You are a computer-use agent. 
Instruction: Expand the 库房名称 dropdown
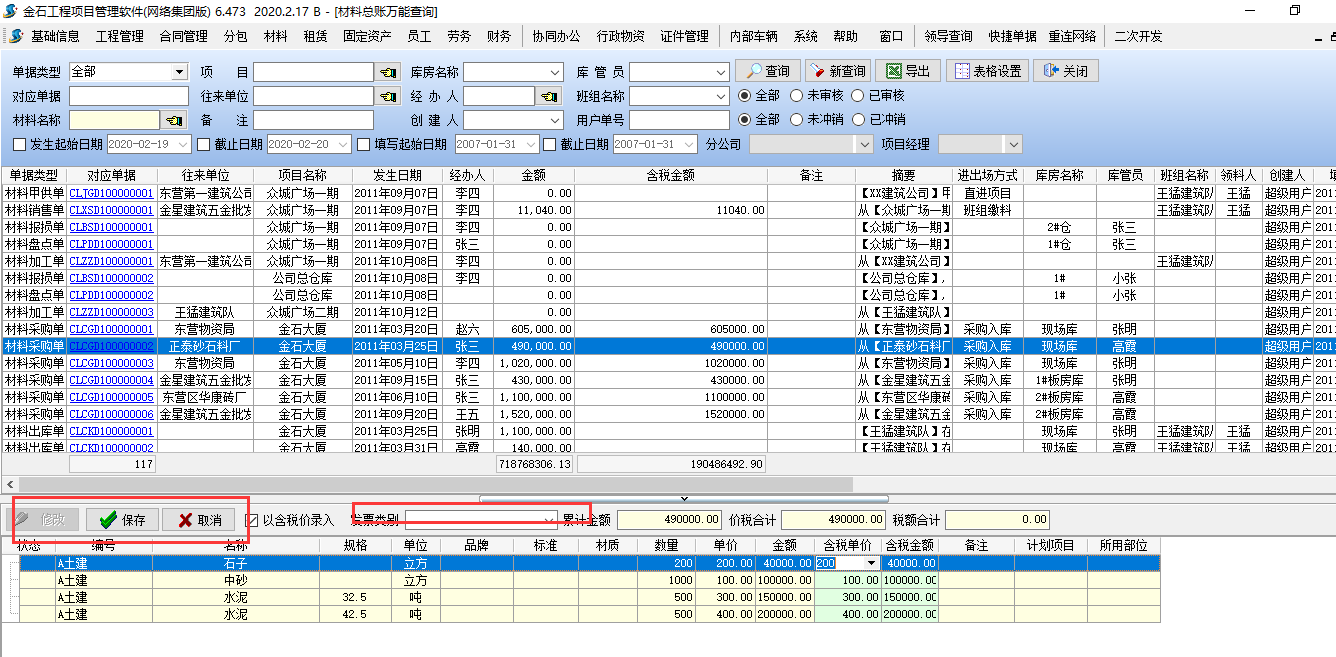pyautogui.click(x=555, y=72)
